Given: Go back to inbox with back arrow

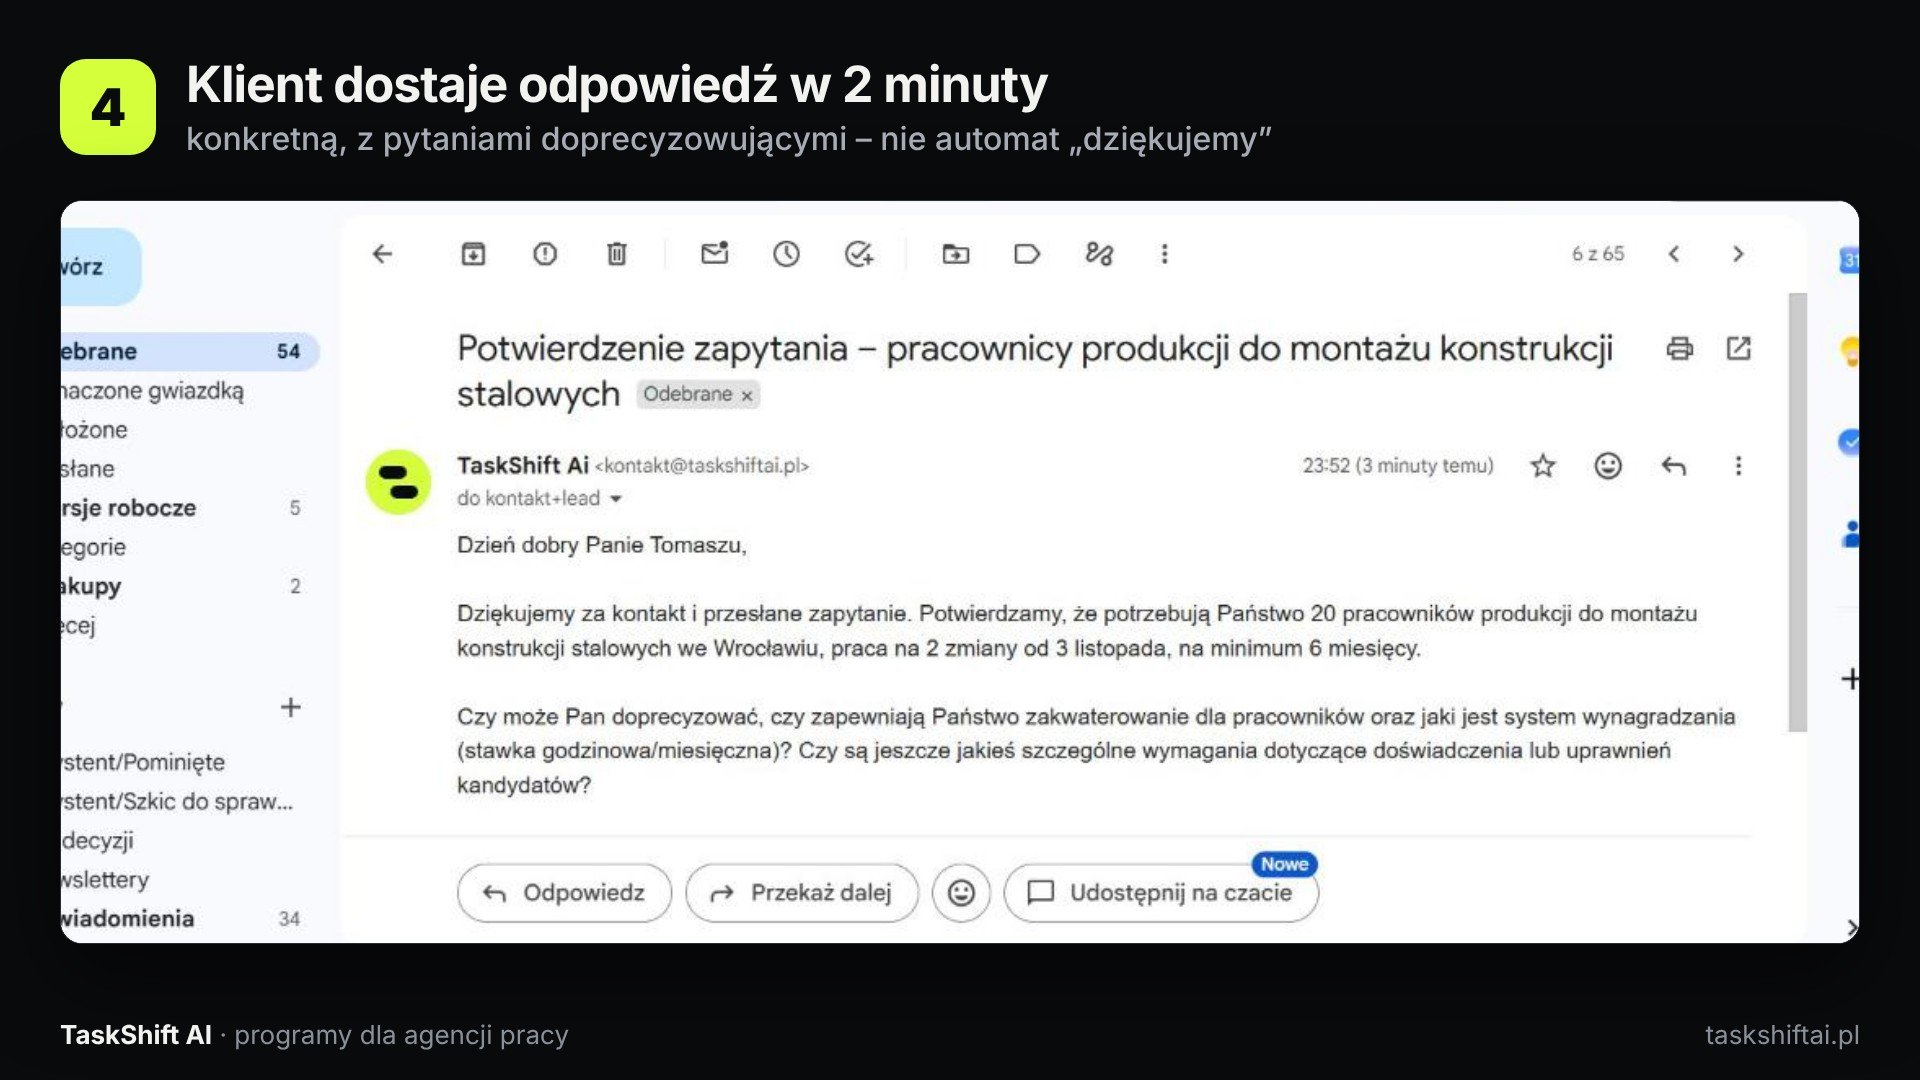Looking at the screenshot, I should click(382, 254).
